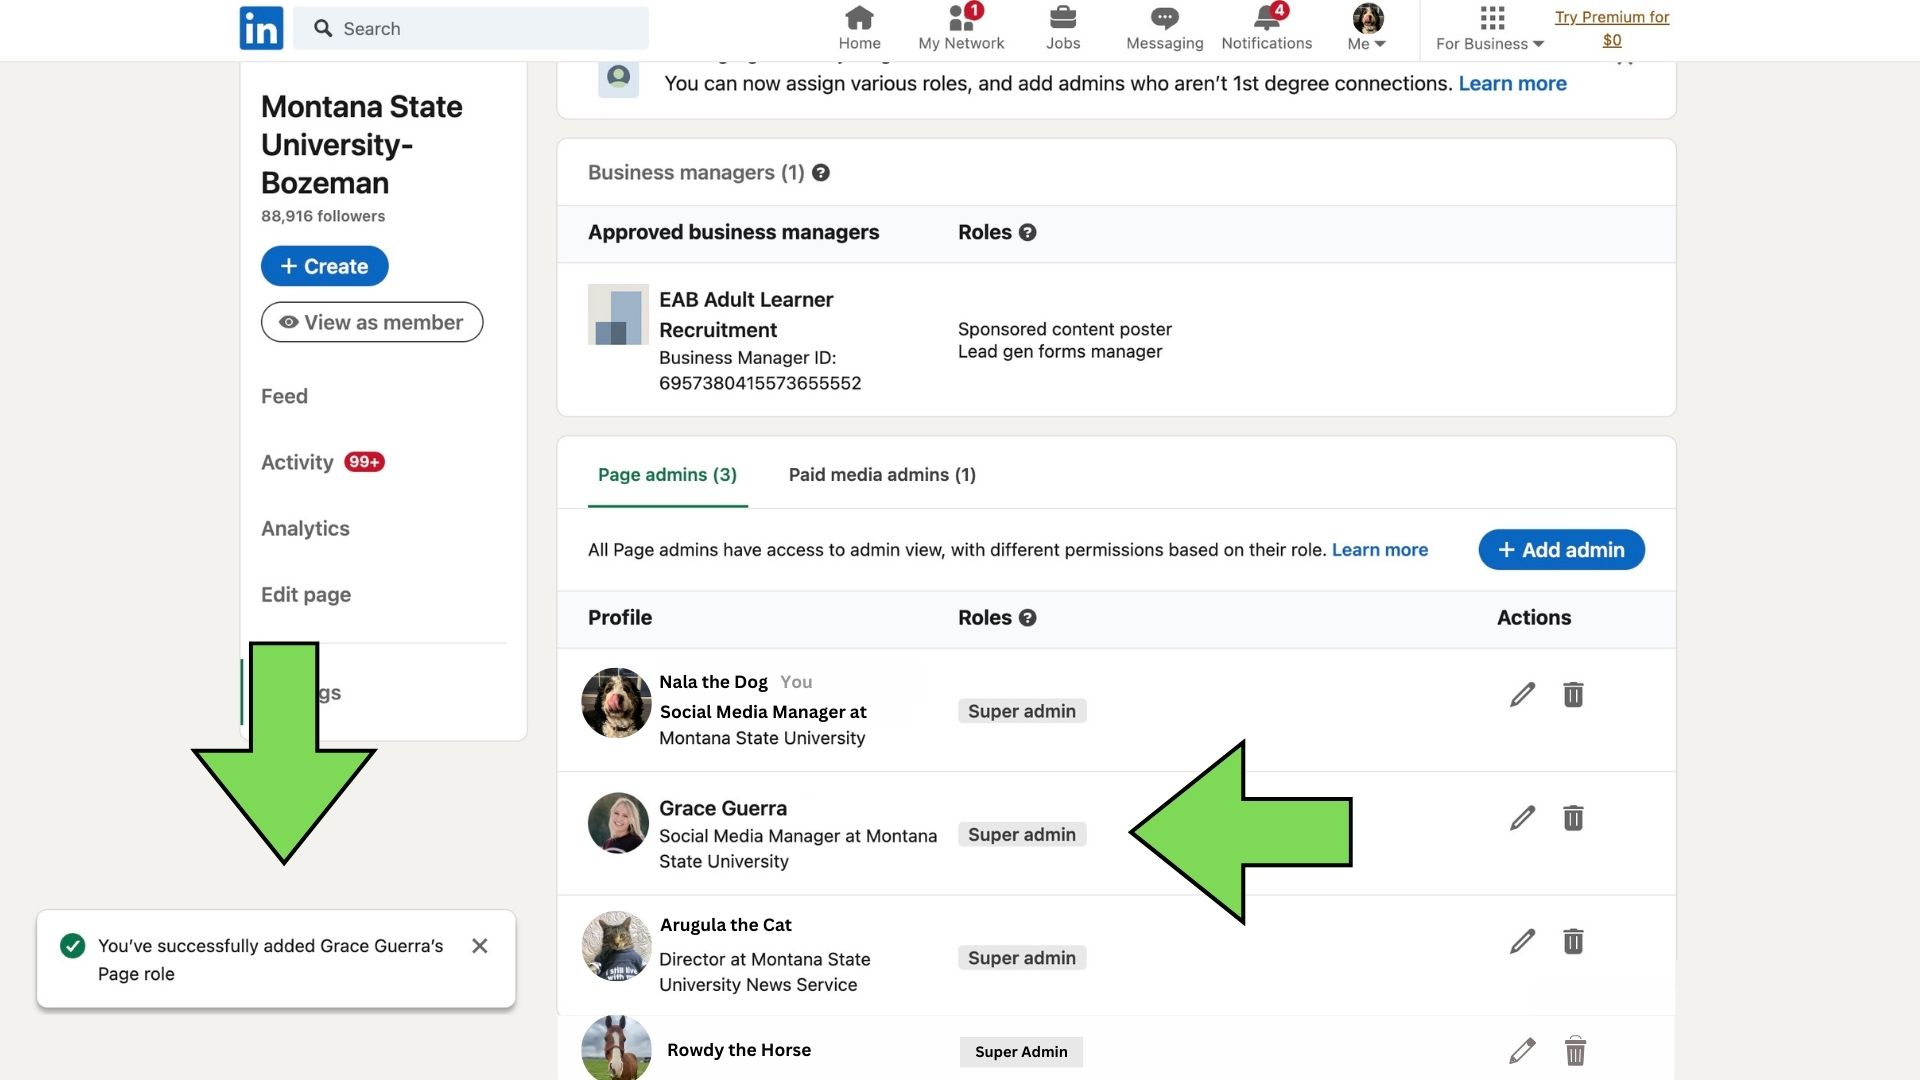The width and height of the screenshot is (1920, 1080).
Task: Click the Super admin badge for Arugula the Cat
Action: click(x=1022, y=958)
